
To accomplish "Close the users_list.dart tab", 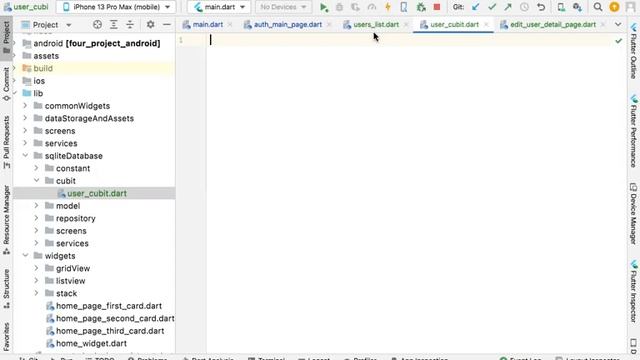I will point(406,24).
